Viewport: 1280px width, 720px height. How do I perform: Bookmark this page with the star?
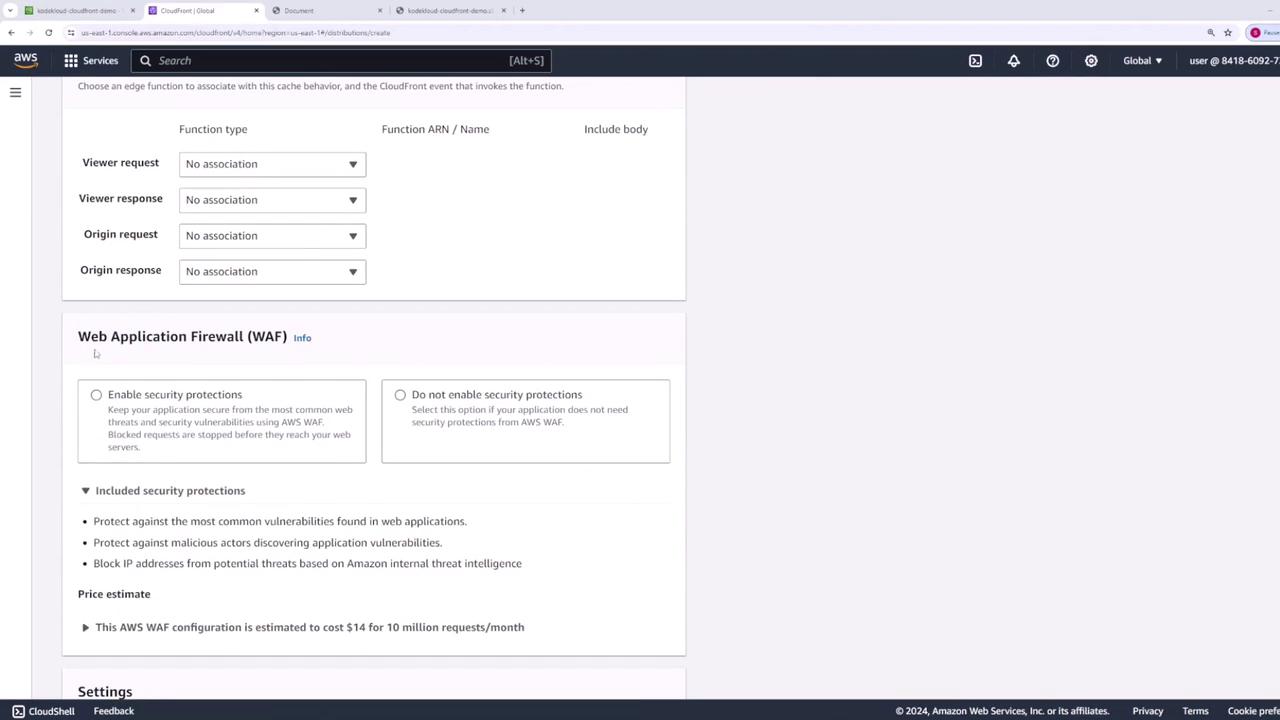tap(1228, 33)
